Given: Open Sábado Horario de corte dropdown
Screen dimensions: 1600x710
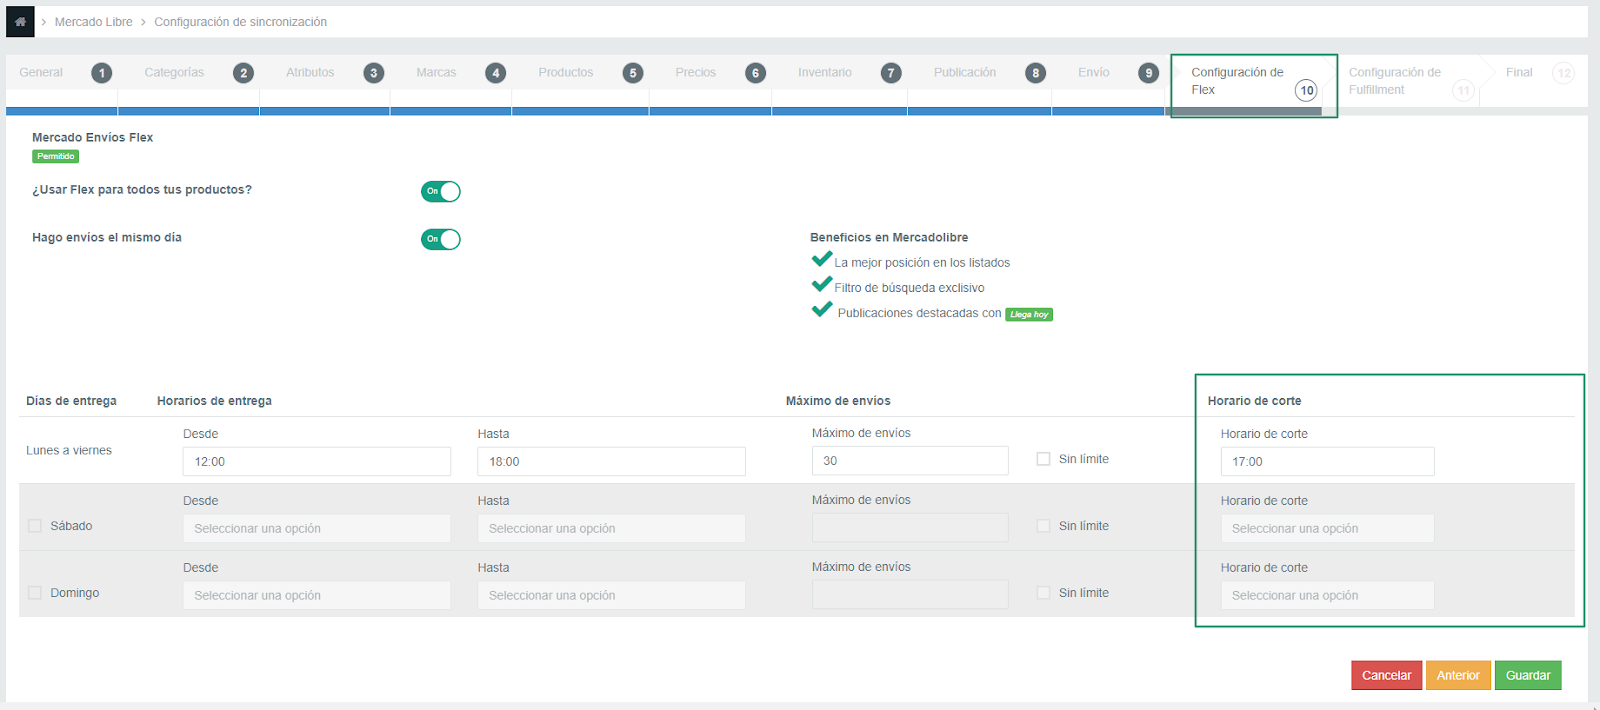Looking at the screenshot, I should (1327, 528).
